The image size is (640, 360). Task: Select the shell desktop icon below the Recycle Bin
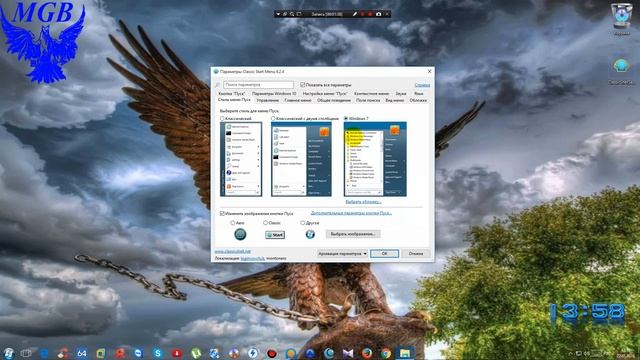tap(621, 71)
